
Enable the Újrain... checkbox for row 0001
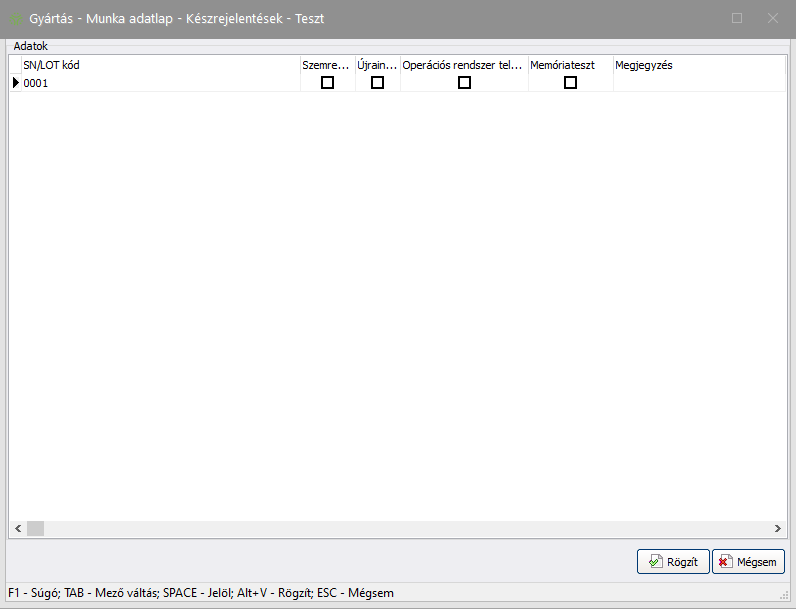pos(377,83)
